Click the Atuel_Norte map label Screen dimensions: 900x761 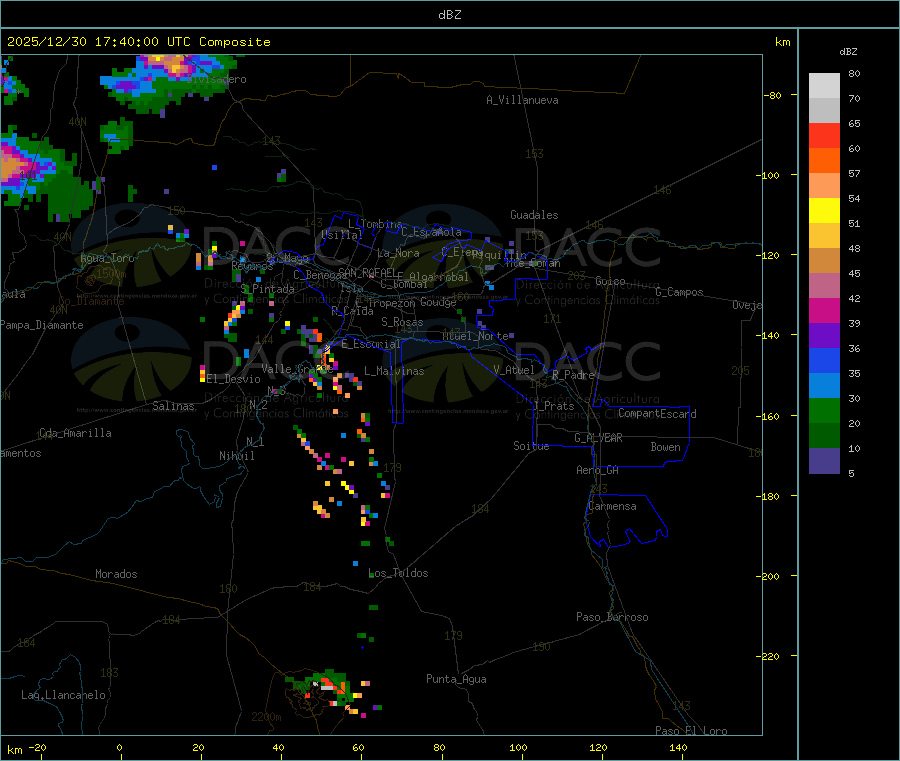[475, 336]
